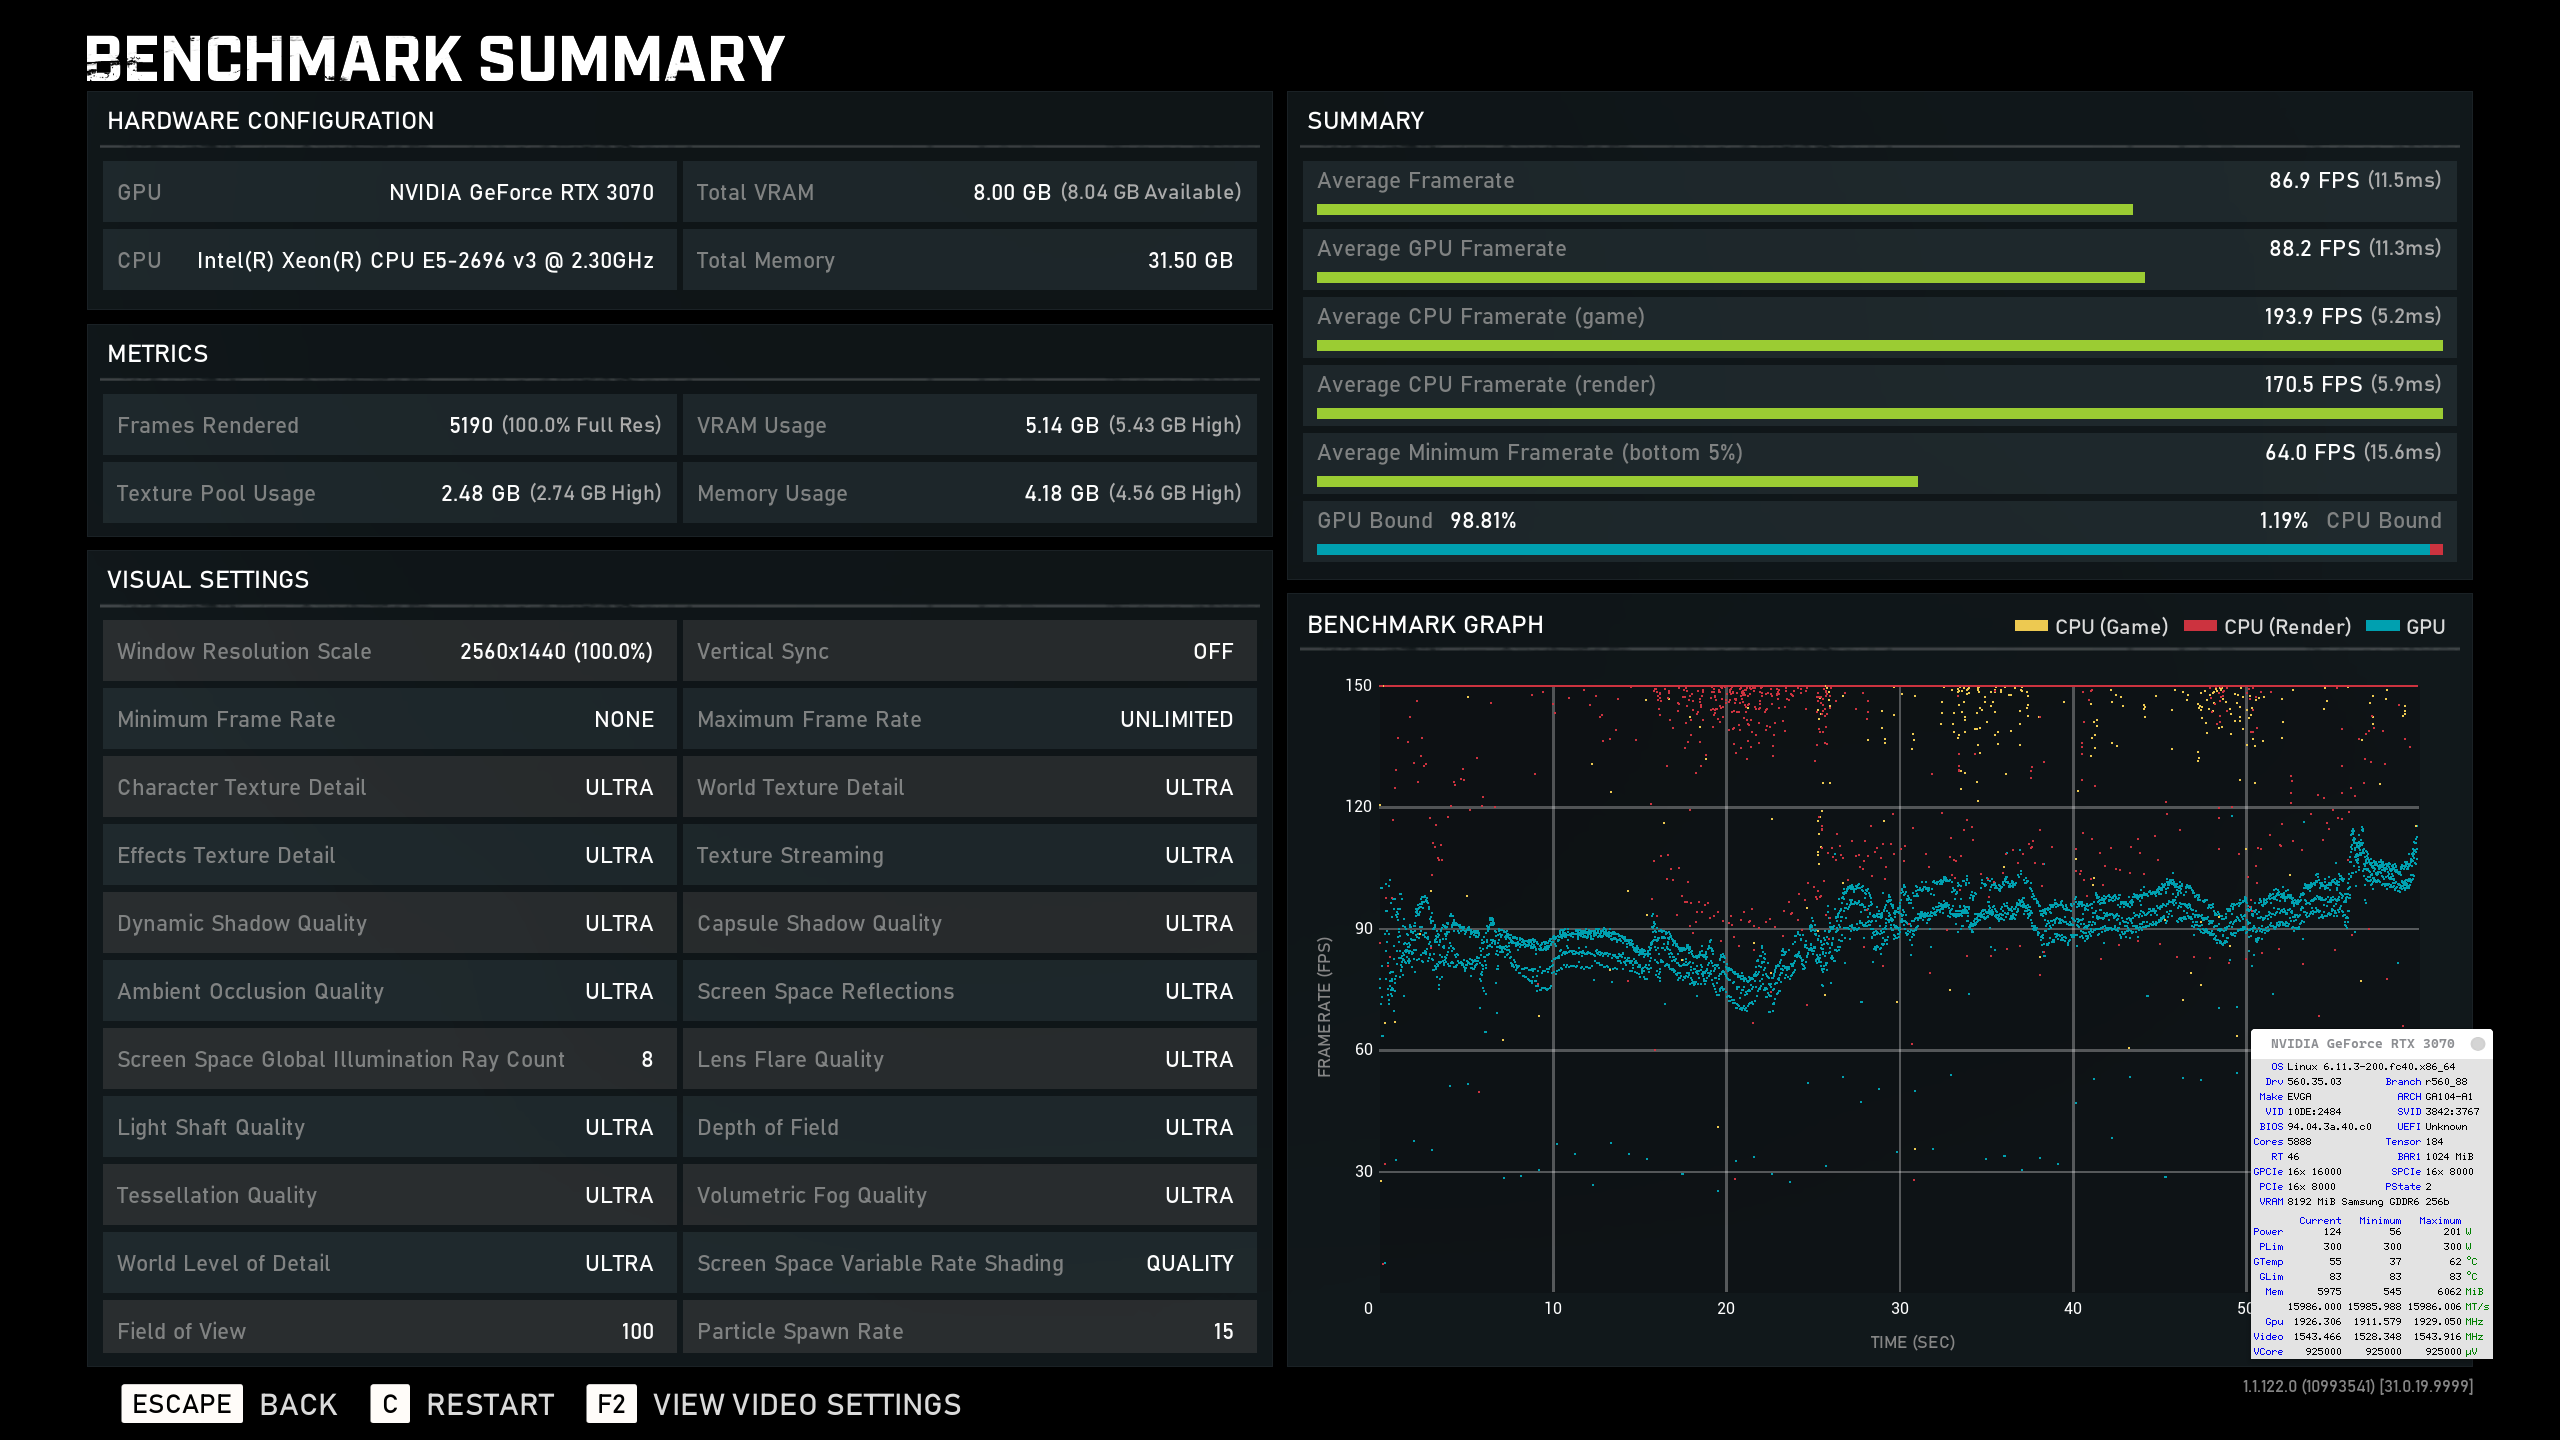Click the Average CPU Framerate (game) bar

click(x=1879, y=346)
